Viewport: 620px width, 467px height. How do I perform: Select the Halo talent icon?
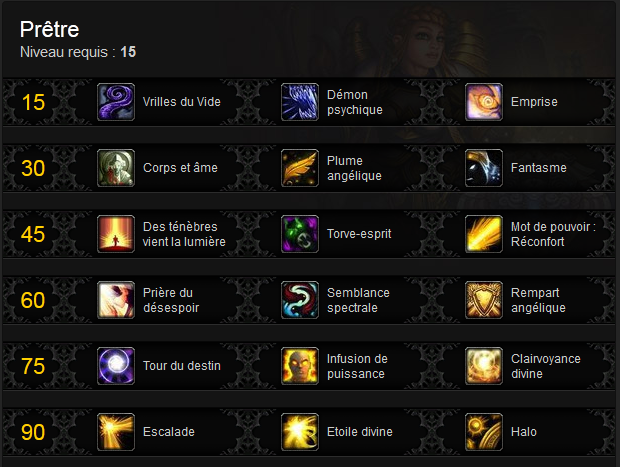click(x=484, y=432)
